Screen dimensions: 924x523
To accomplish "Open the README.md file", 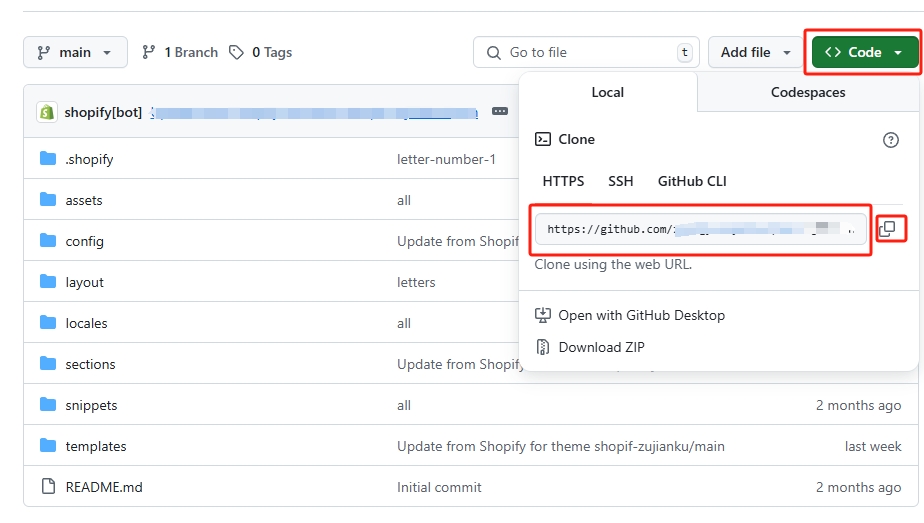I will click(104, 488).
